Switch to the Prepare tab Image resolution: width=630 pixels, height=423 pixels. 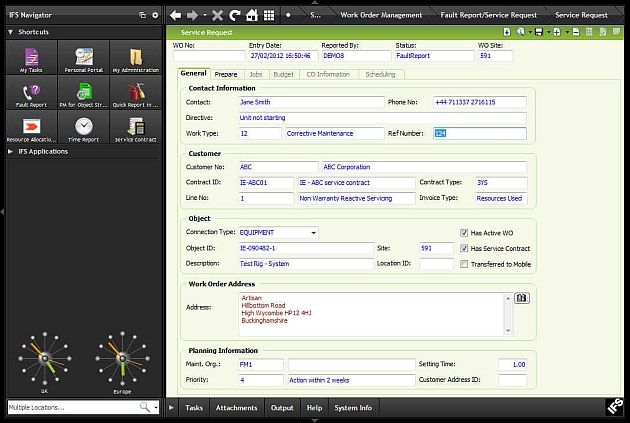226,74
